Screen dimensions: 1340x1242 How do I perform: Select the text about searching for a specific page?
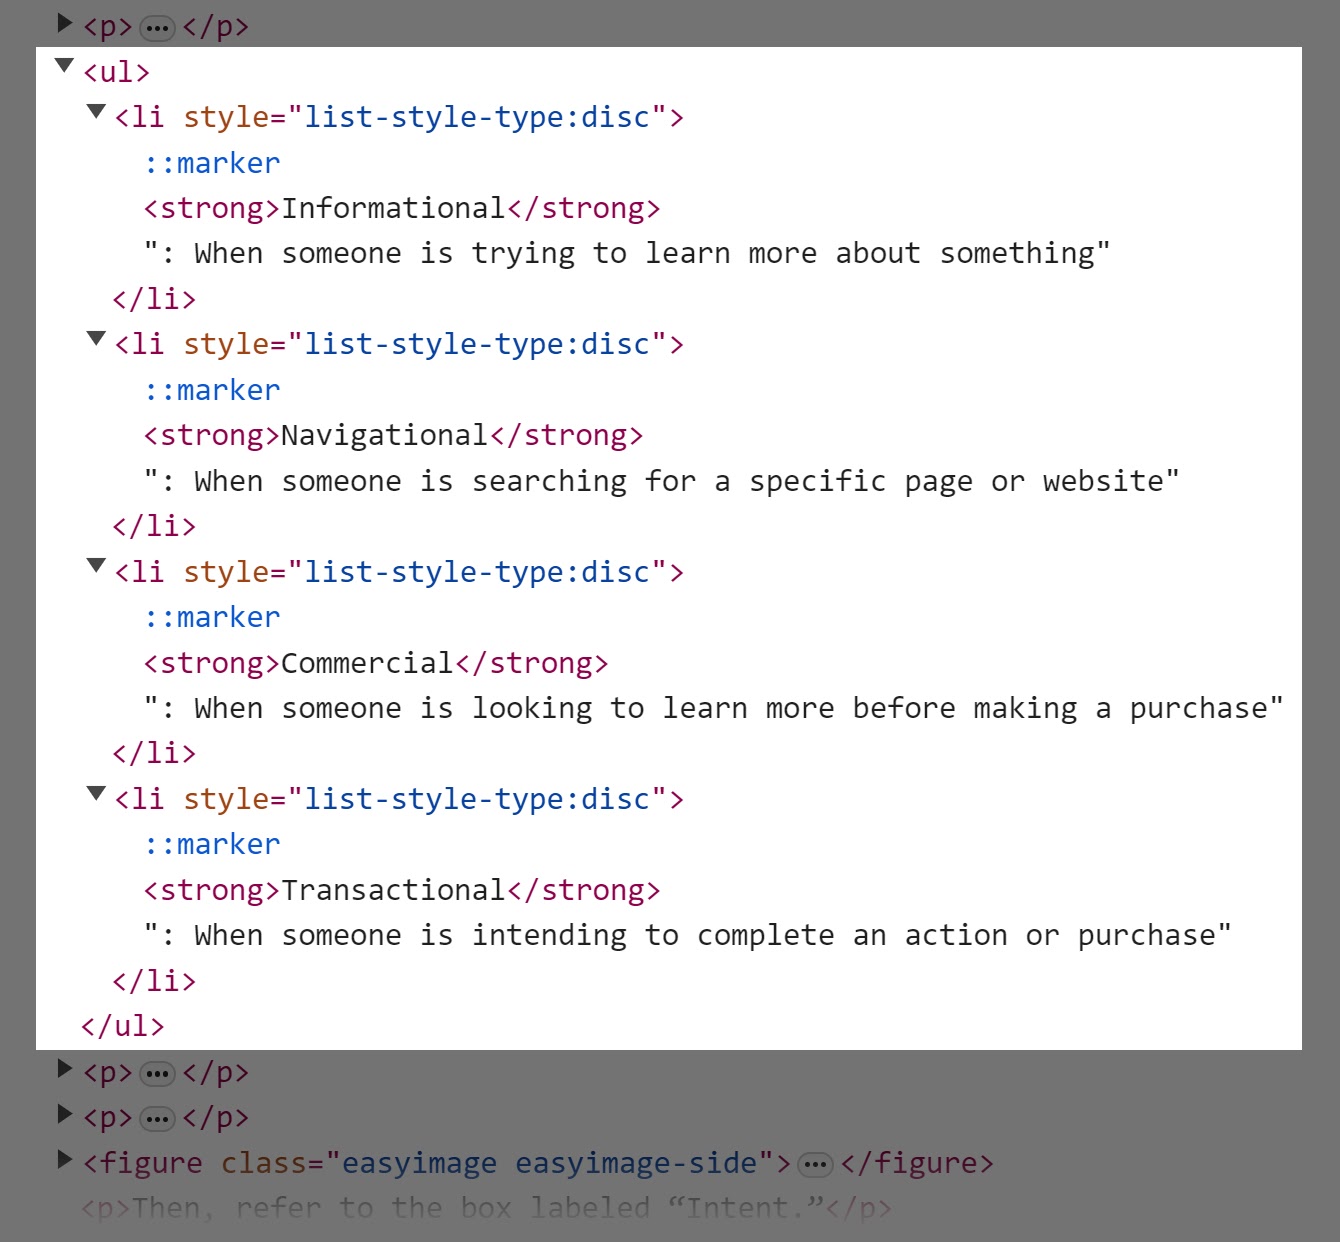pyautogui.click(x=661, y=481)
